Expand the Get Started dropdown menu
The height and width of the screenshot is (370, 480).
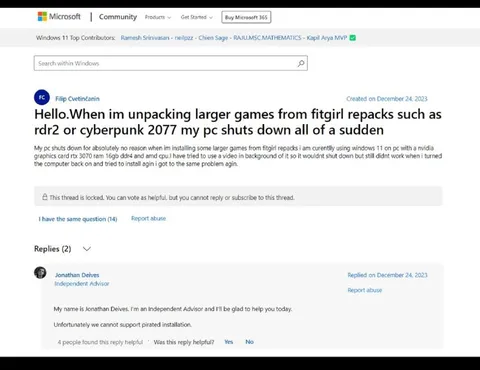point(196,17)
